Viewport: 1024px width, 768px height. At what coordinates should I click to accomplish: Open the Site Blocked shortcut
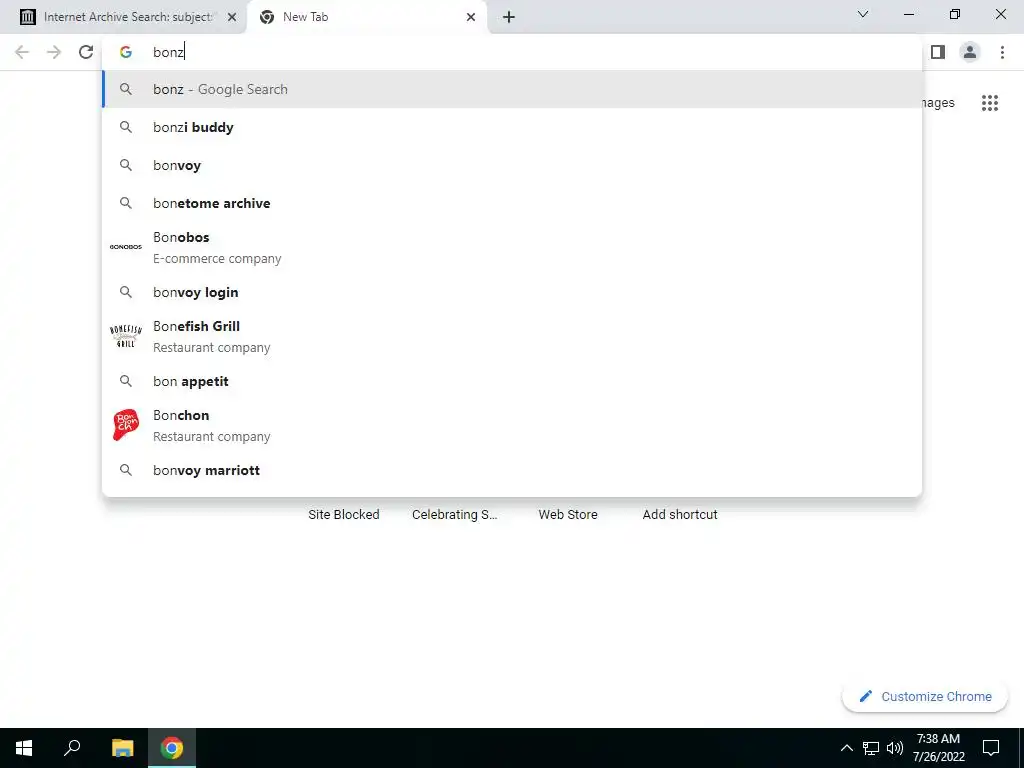click(344, 515)
